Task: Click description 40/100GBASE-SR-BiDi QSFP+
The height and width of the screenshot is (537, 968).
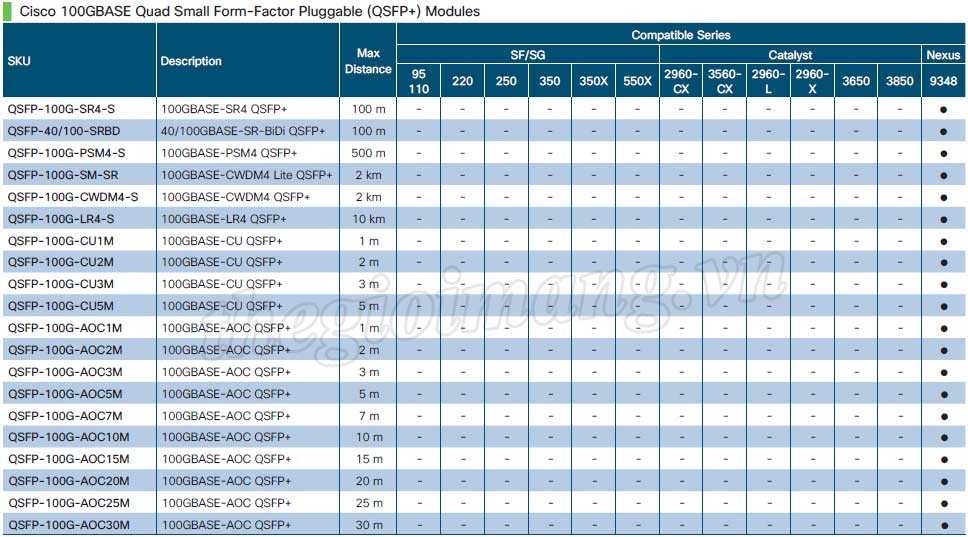Action: coord(243,131)
